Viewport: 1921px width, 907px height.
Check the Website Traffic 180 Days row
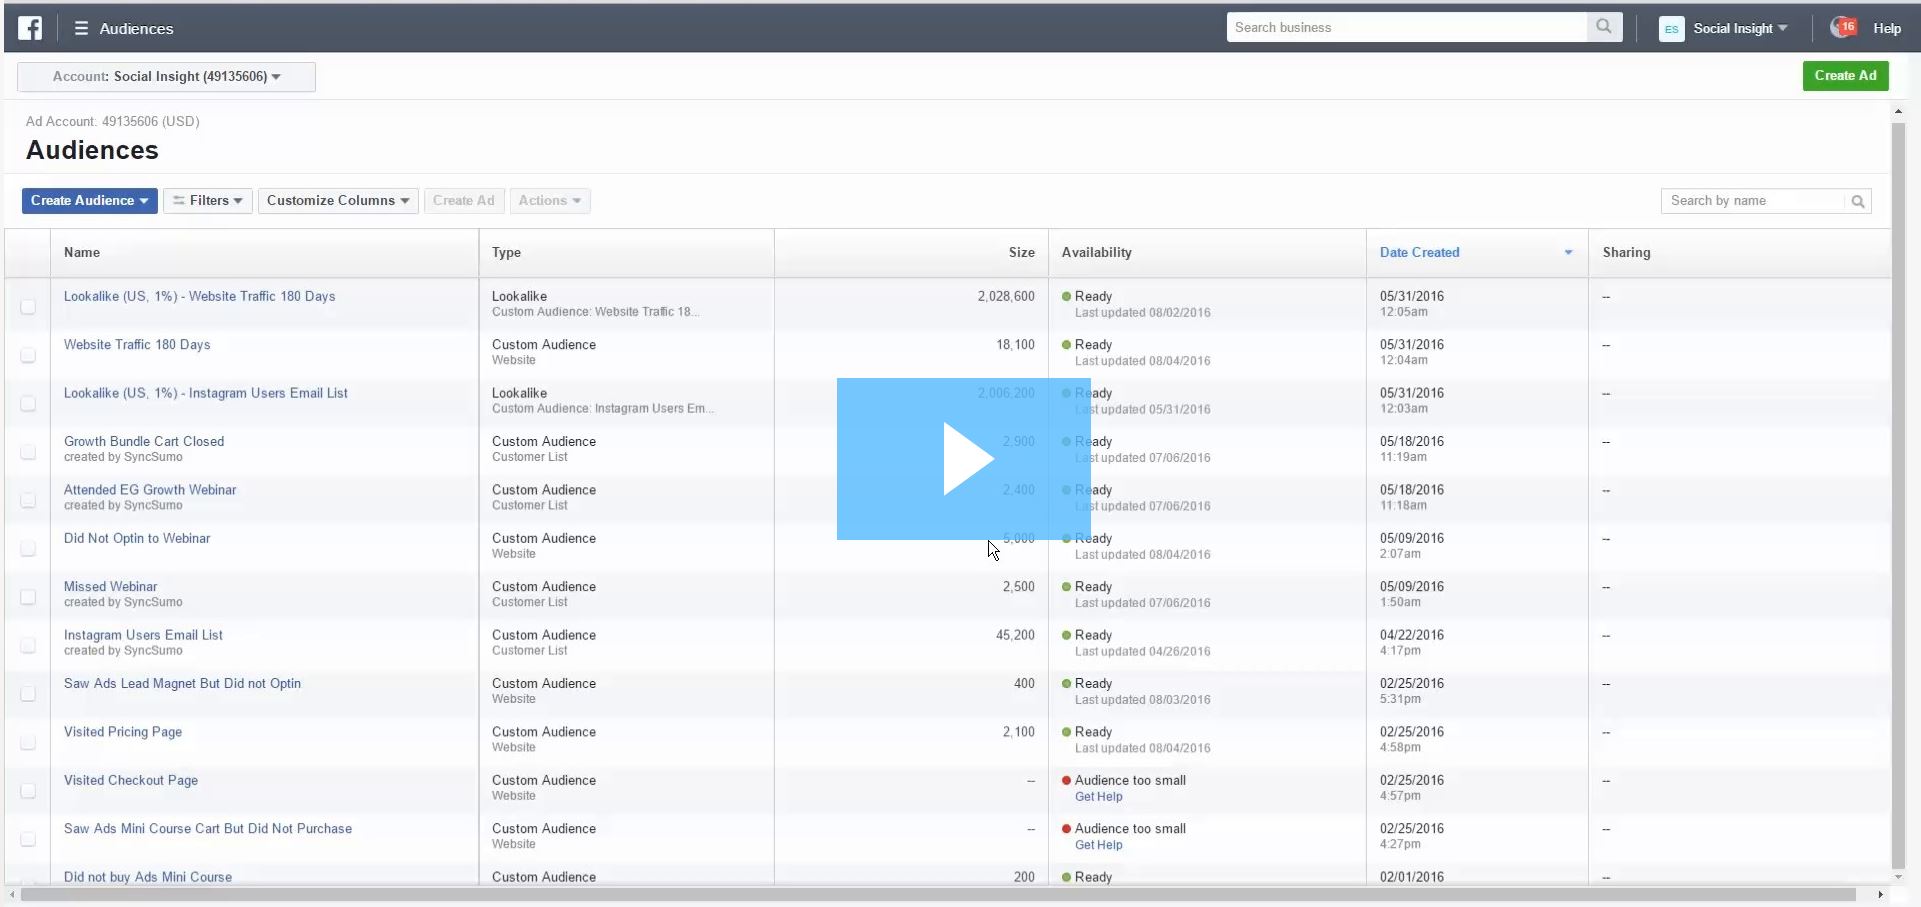tap(28, 355)
